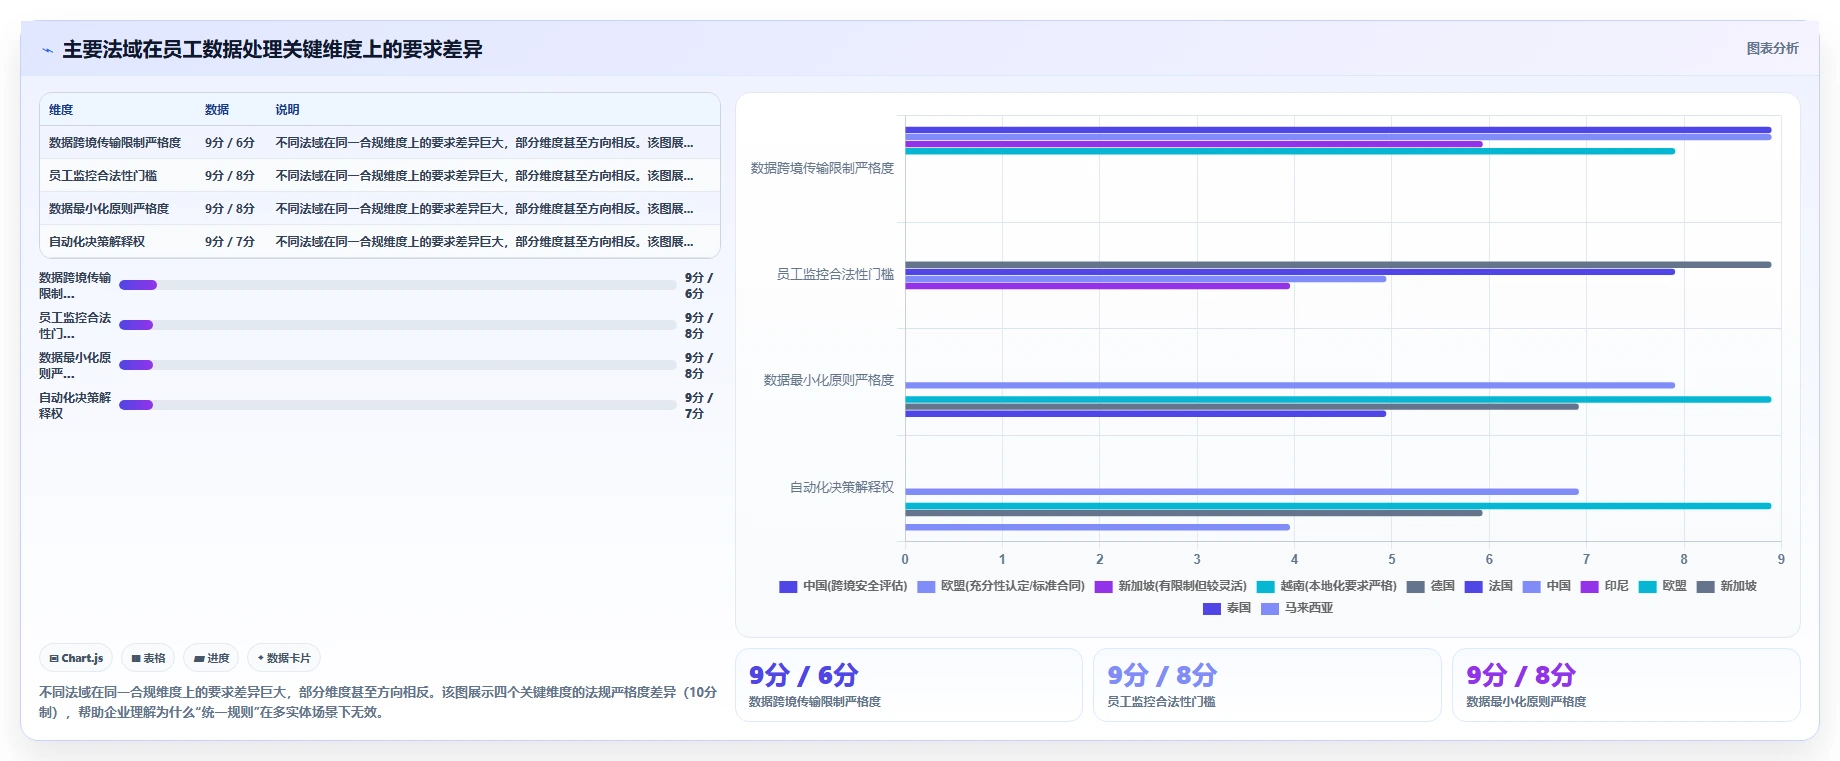Toggle the 印尼 legend entry

[x=1605, y=586]
